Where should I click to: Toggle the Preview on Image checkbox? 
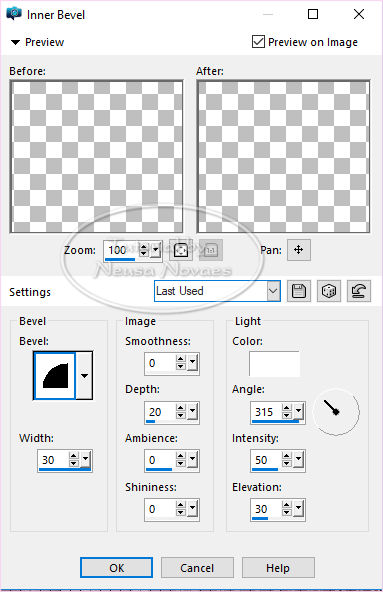tap(258, 42)
